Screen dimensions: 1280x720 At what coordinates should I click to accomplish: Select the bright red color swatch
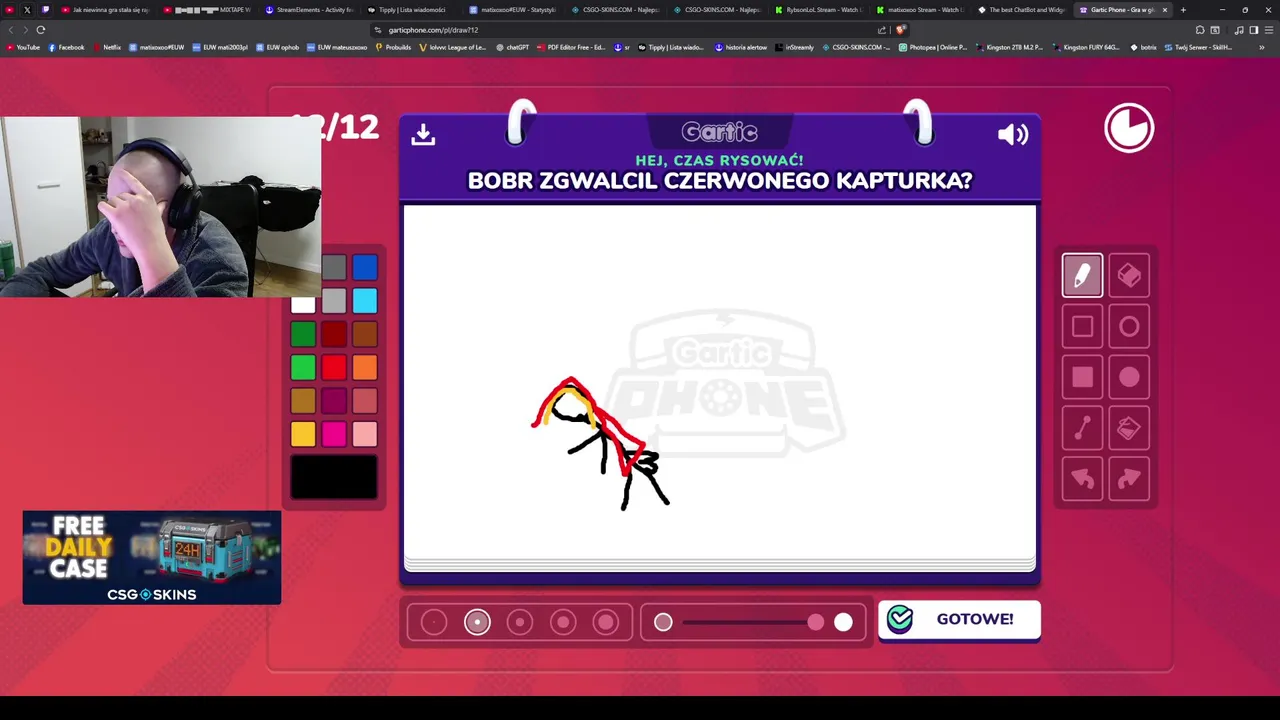pyautogui.click(x=334, y=368)
